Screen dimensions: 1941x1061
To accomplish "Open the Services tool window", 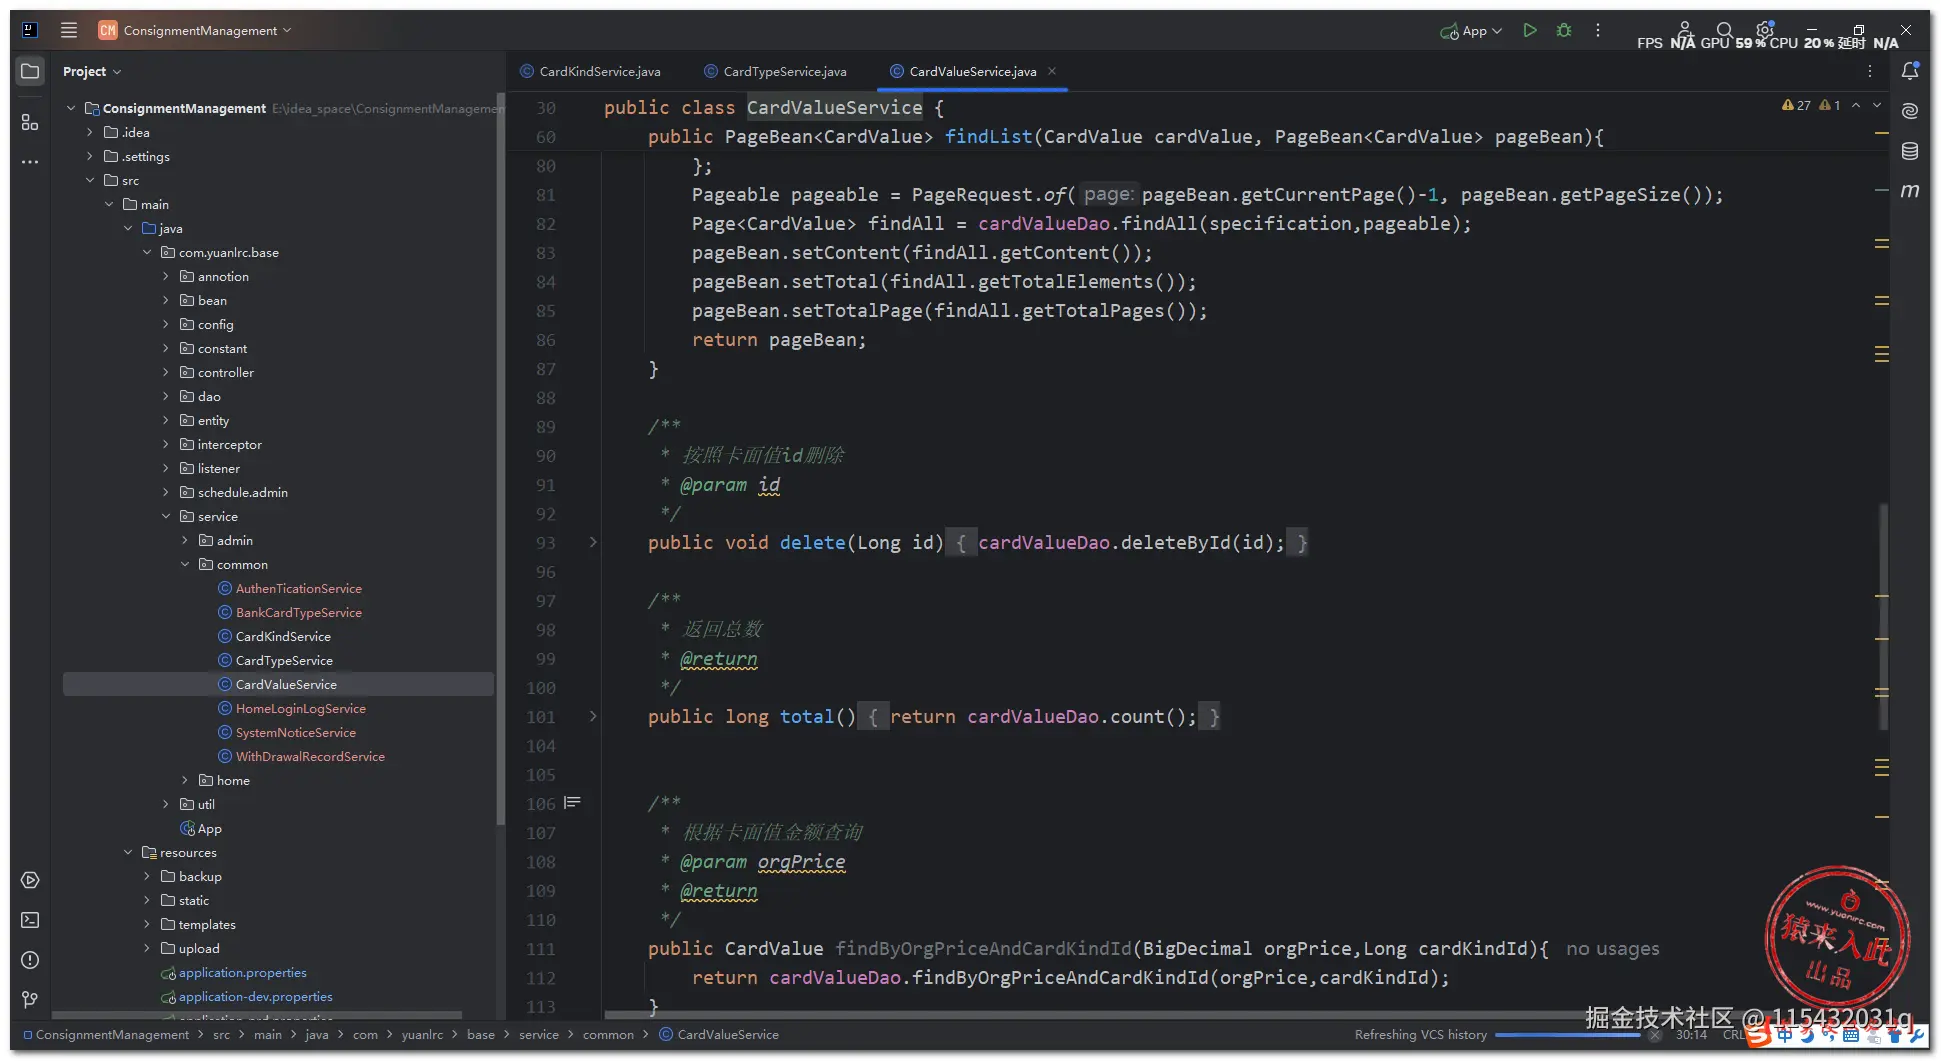I will [x=30, y=880].
